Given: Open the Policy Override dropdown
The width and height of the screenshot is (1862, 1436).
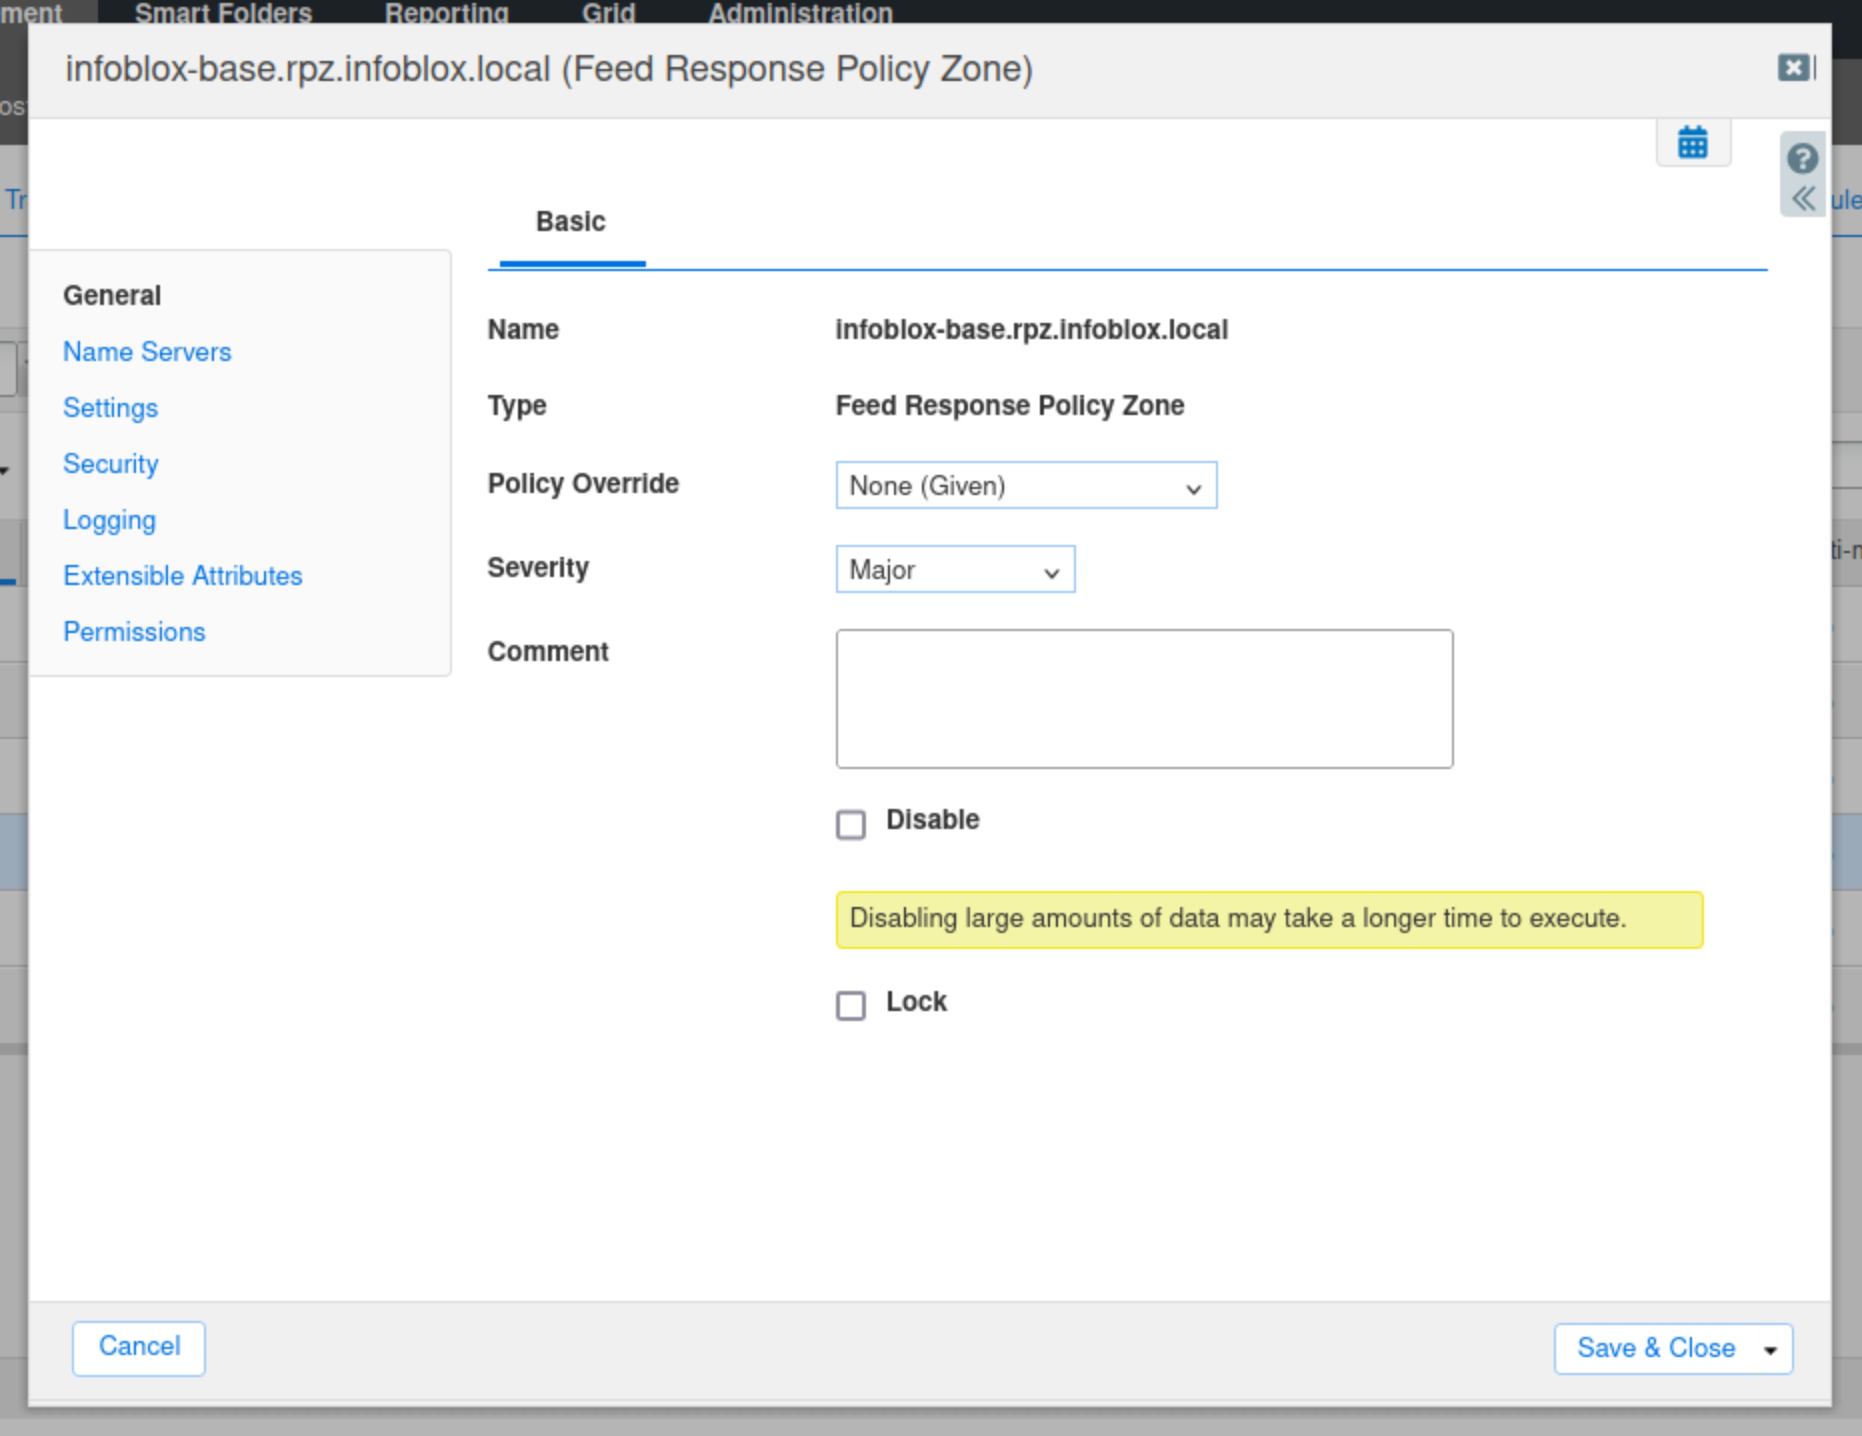Looking at the screenshot, I should [x=1026, y=486].
